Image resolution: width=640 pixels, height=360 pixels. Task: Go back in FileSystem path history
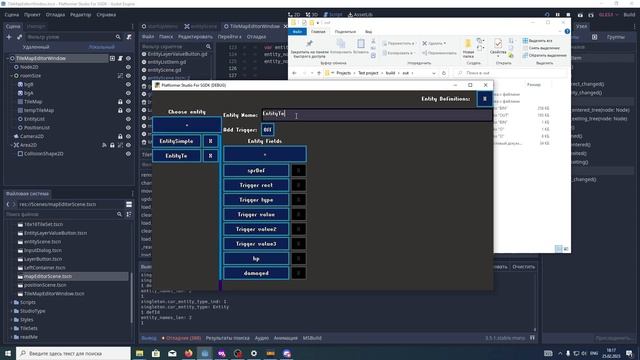[8, 204]
